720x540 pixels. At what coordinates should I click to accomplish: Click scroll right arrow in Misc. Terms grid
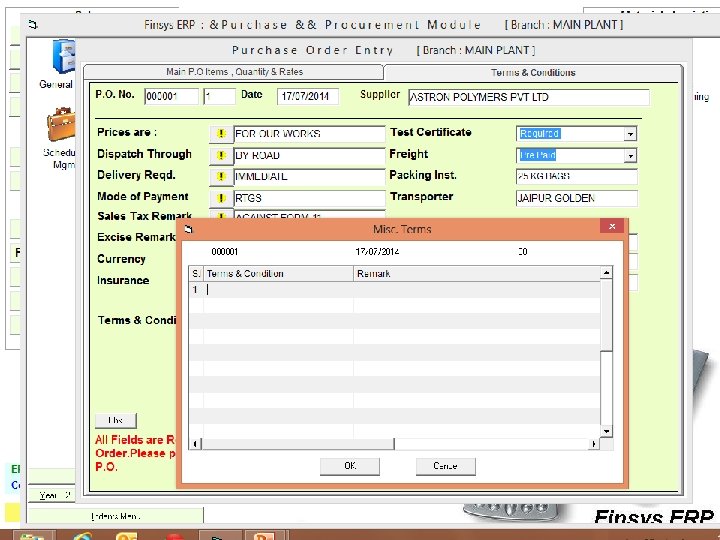point(594,444)
